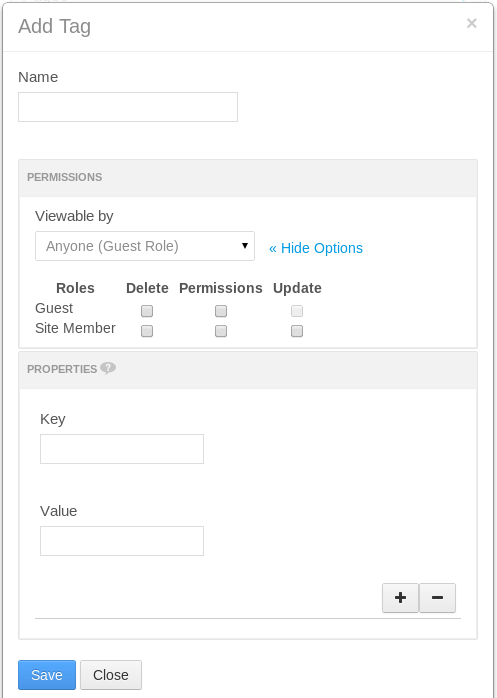Viewport: 497px width, 698px height.
Task: Close the Add Tag dialog with X
Action: [x=472, y=23]
